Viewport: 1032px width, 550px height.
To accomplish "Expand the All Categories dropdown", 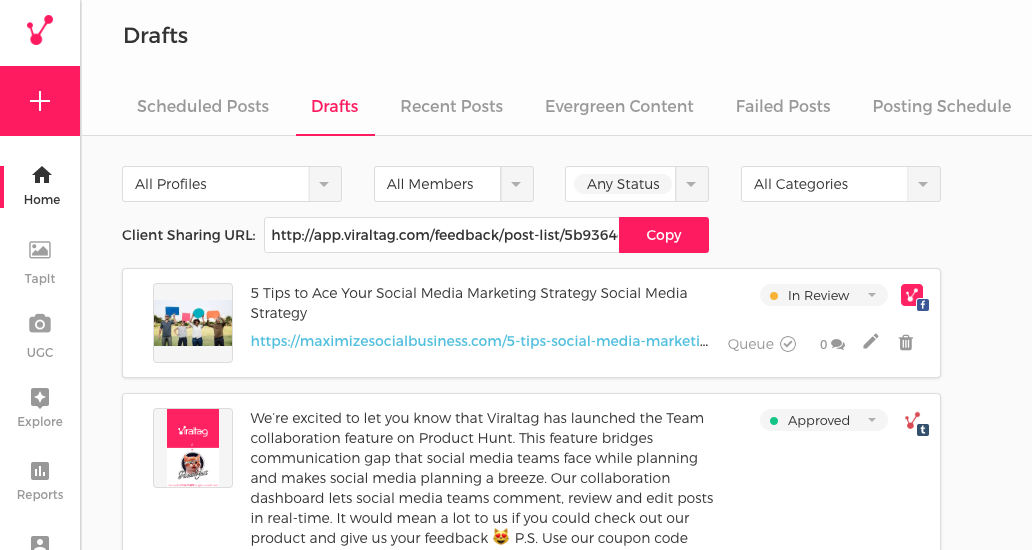I will click(x=840, y=184).
